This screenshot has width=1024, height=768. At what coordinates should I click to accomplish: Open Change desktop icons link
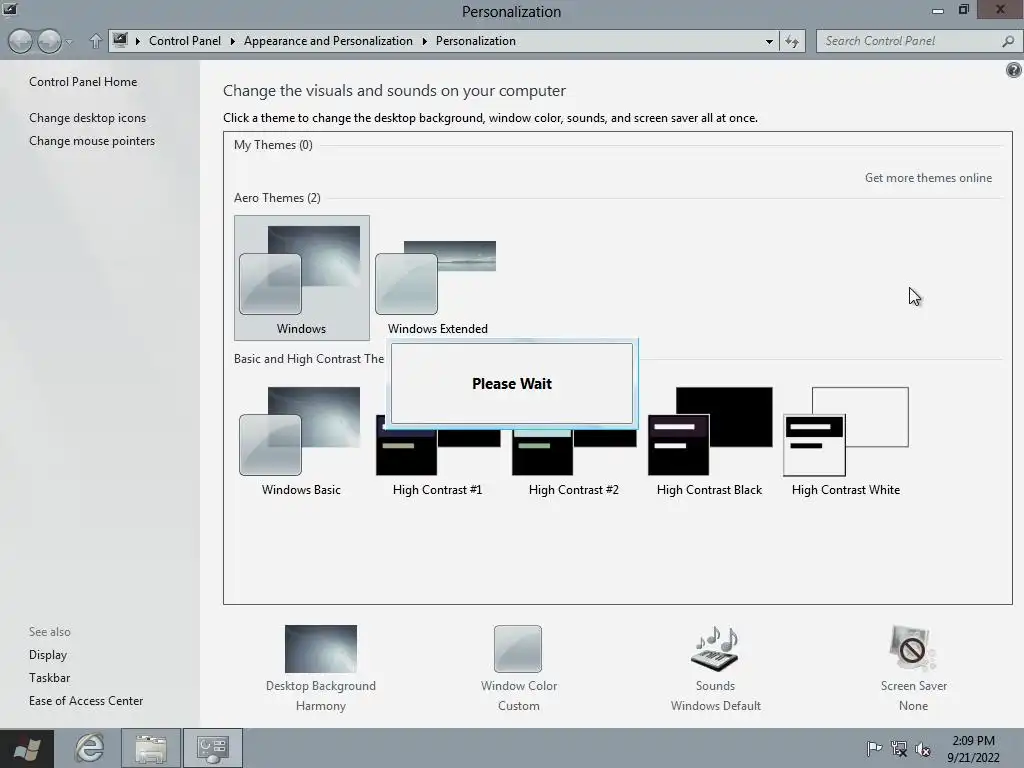88,118
